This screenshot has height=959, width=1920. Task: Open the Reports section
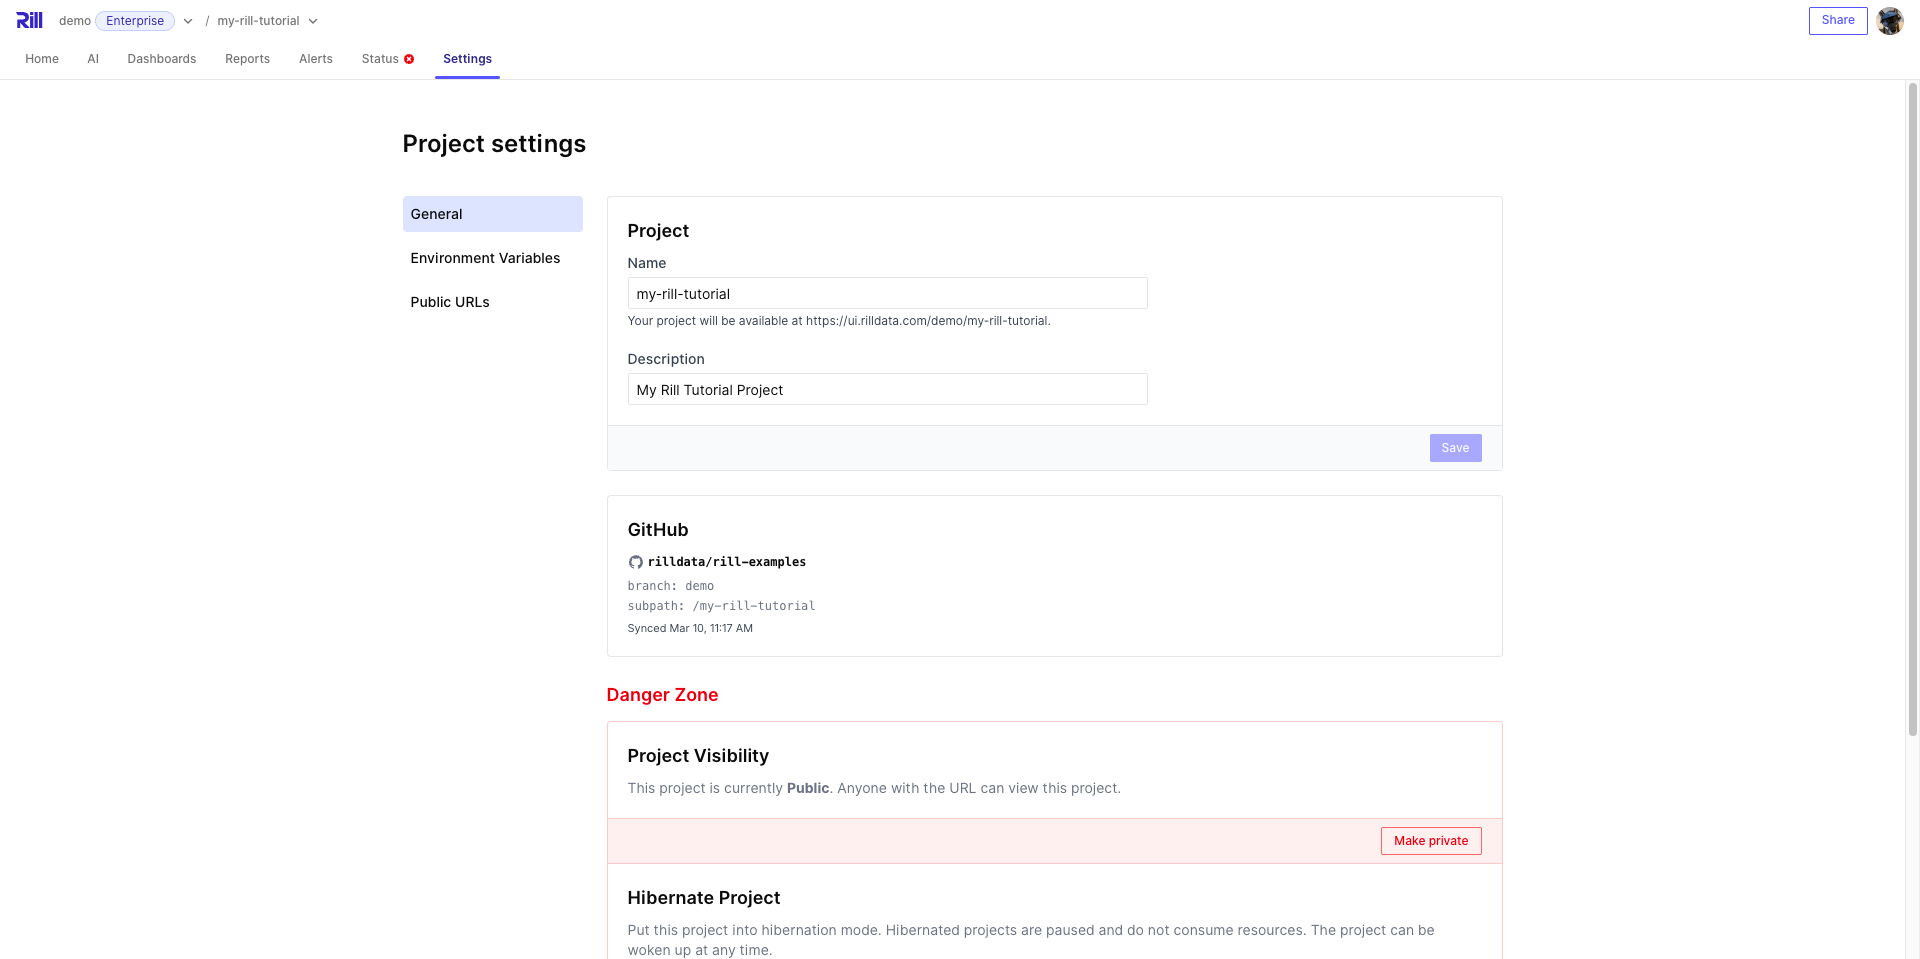[247, 59]
